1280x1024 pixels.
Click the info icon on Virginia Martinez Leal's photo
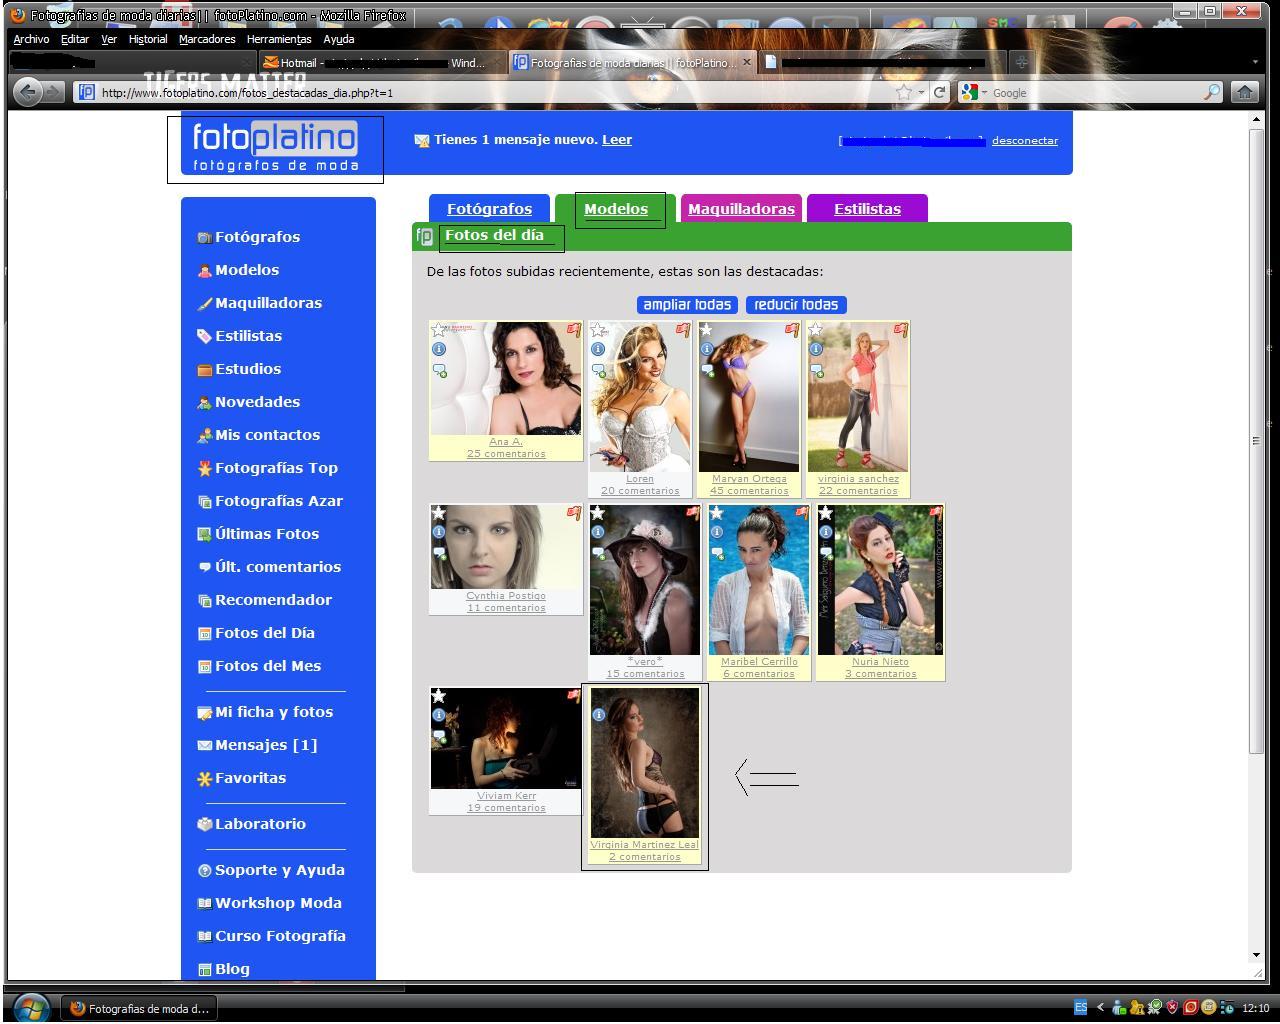(x=598, y=715)
